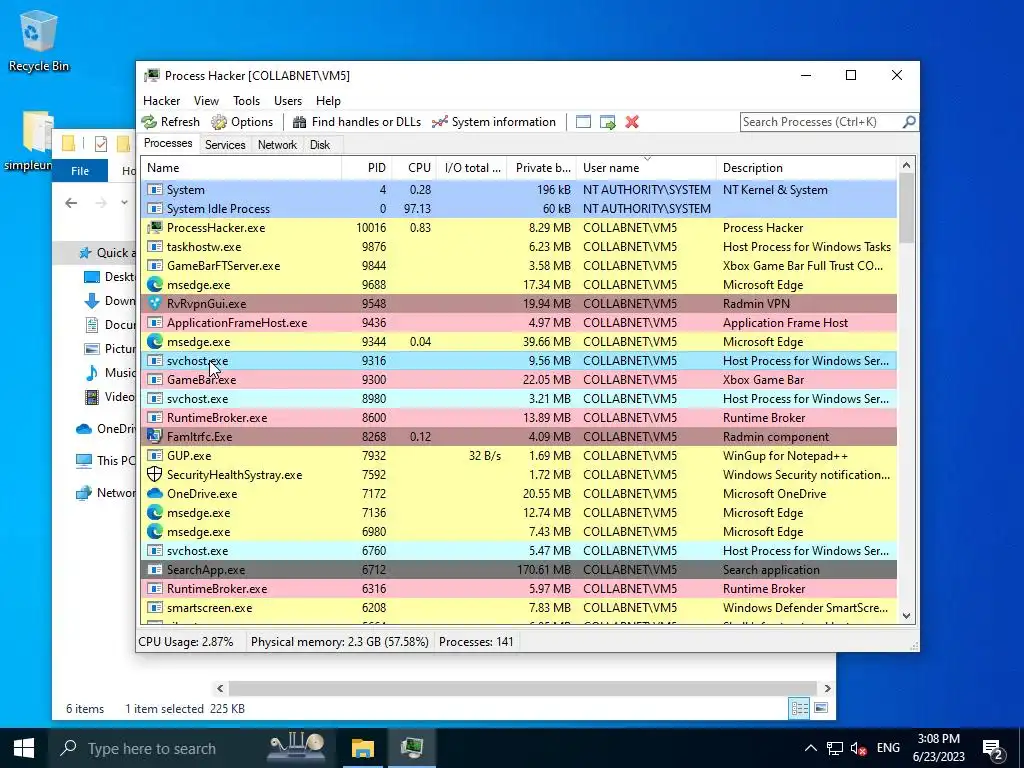The height and width of the screenshot is (768, 1024).
Task: Open the notification center icon
Action: click(x=993, y=750)
